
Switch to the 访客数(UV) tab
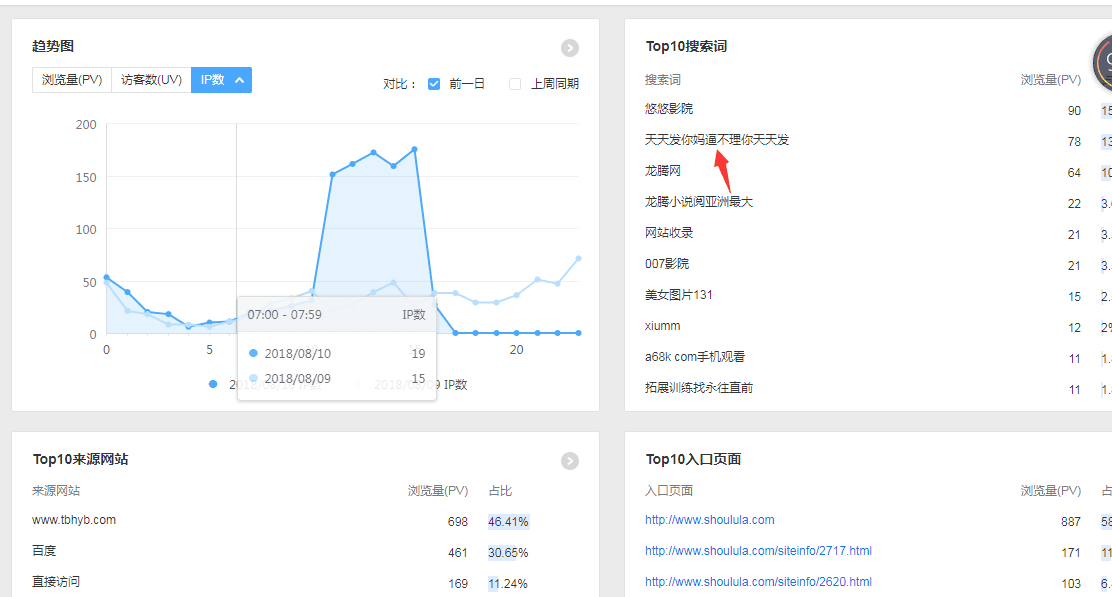pyautogui.click(x=150, y=78)
